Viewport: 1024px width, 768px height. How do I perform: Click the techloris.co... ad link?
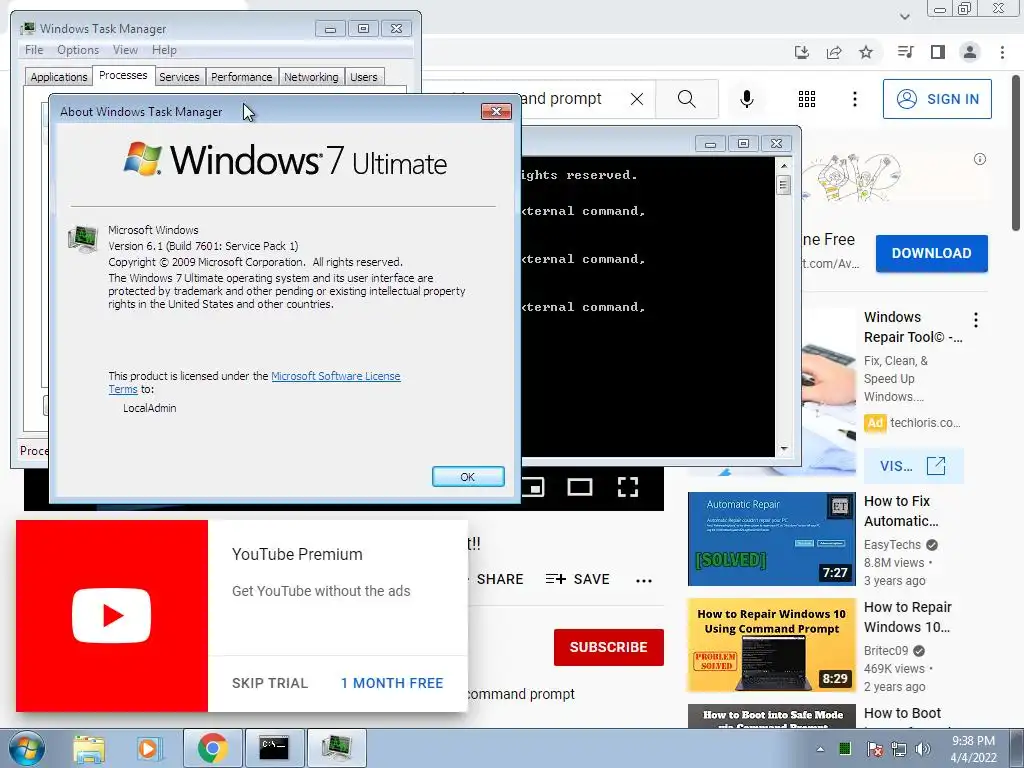click(925, 423)
